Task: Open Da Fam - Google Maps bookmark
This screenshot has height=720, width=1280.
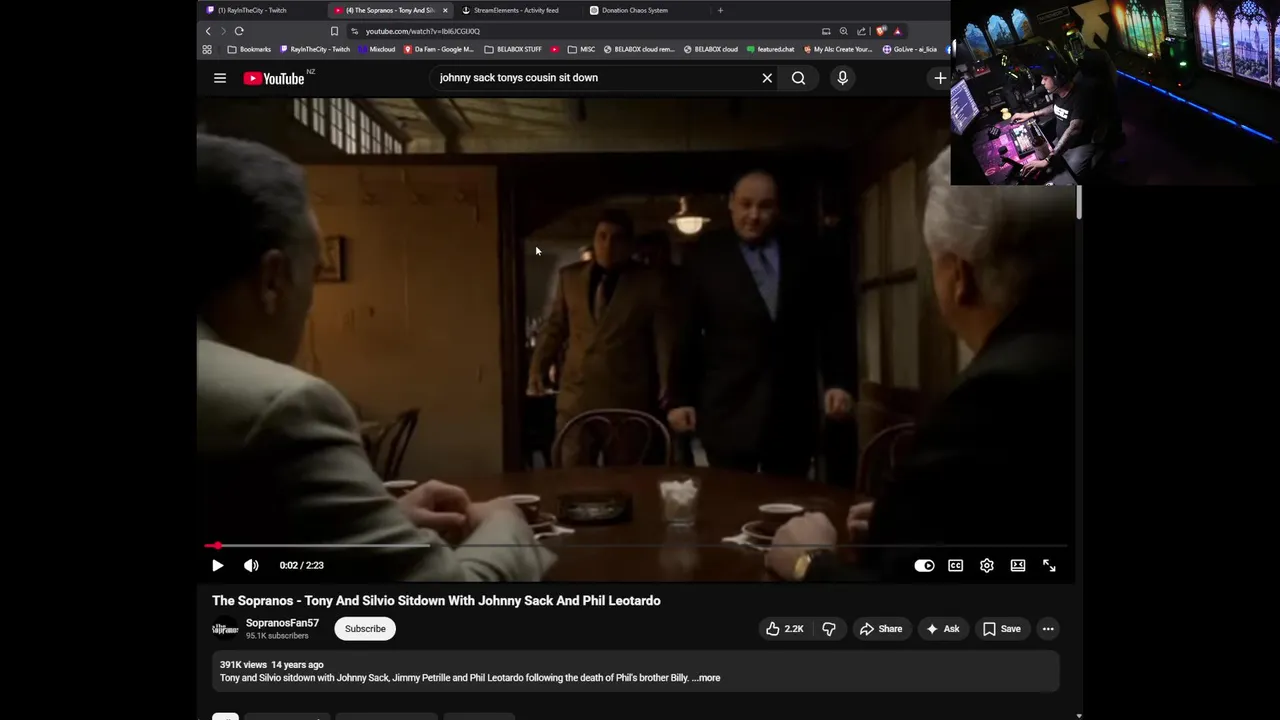Action: [439, 49]
